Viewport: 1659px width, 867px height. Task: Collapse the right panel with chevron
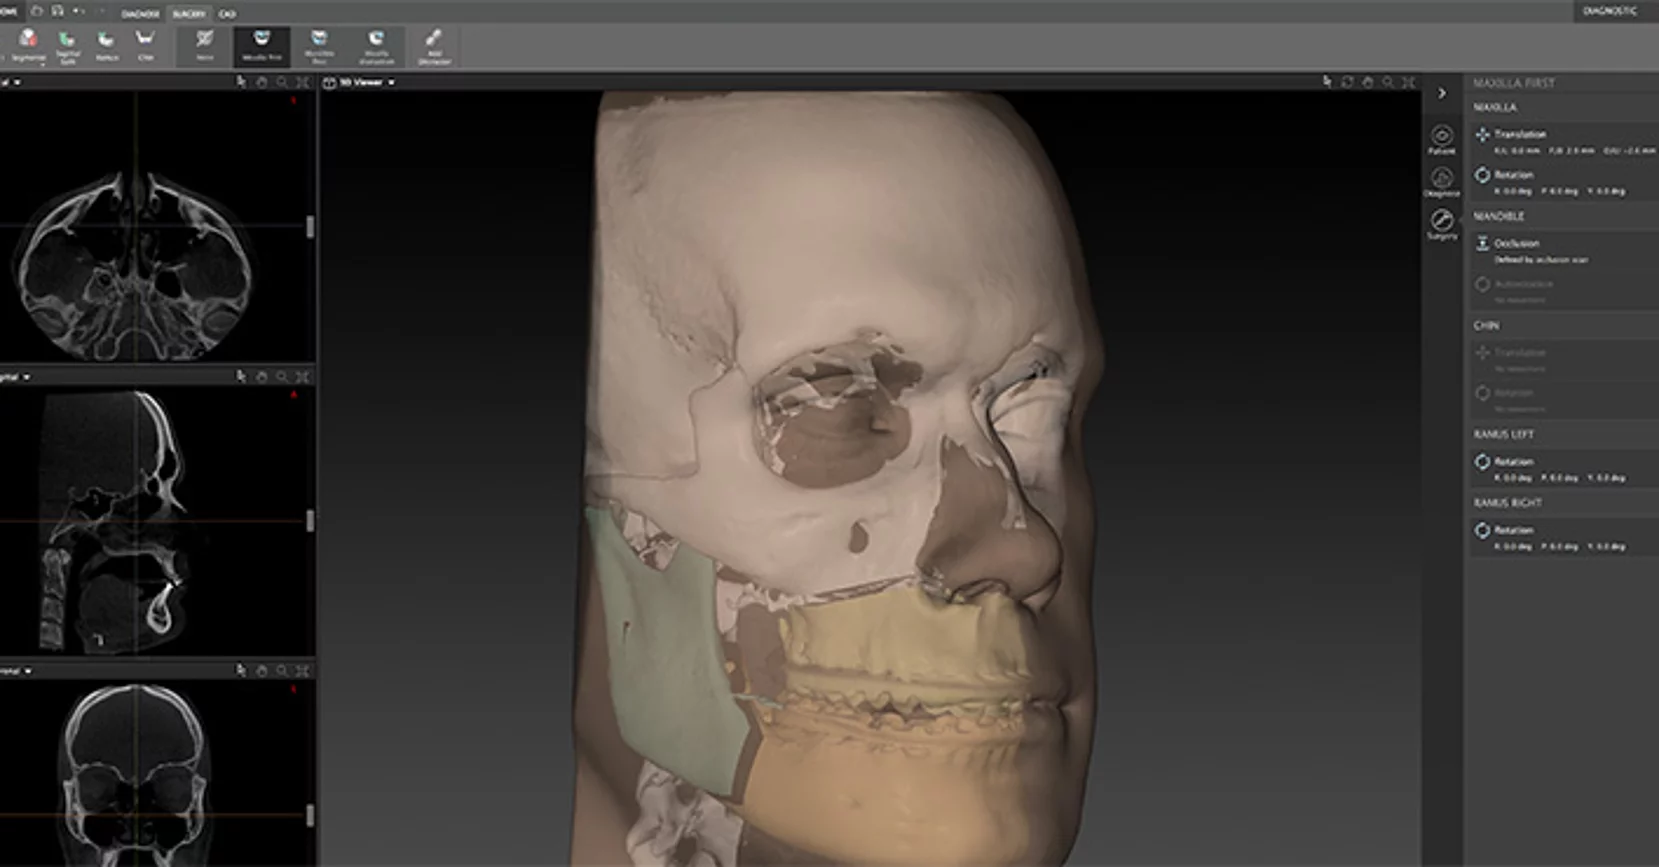tap(1442, 93)
